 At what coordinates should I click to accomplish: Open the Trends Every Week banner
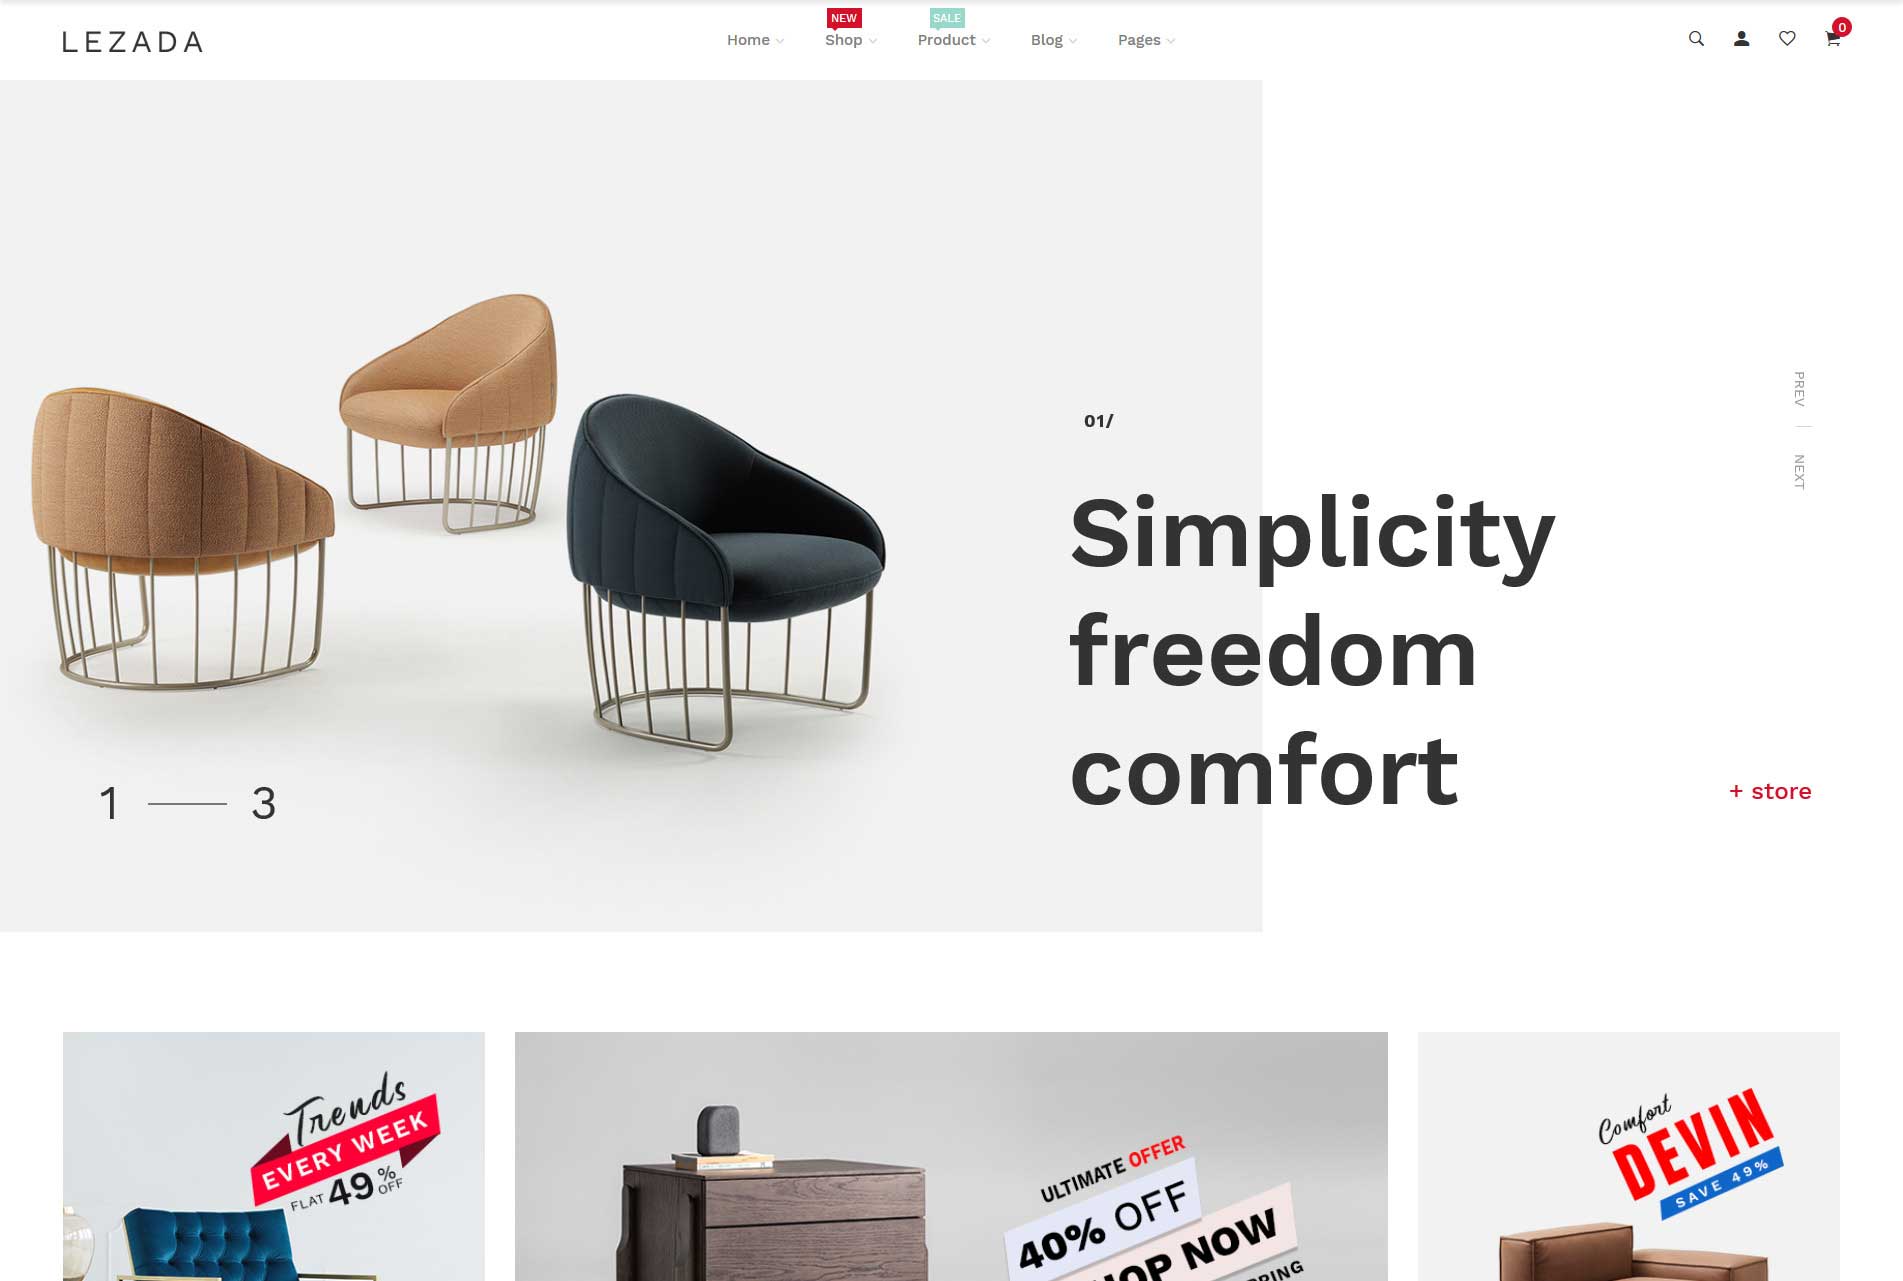point(274,1156)
